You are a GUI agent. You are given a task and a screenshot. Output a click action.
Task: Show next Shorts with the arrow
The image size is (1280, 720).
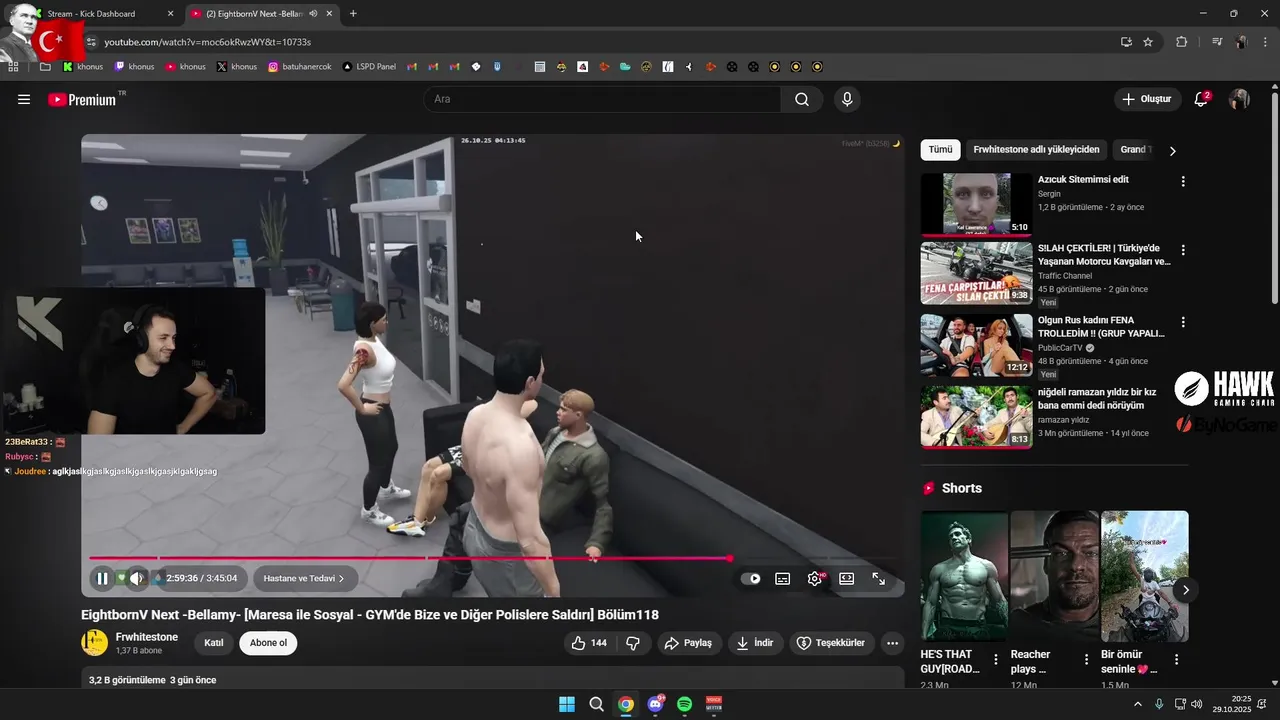click(x=1185, y=590)
